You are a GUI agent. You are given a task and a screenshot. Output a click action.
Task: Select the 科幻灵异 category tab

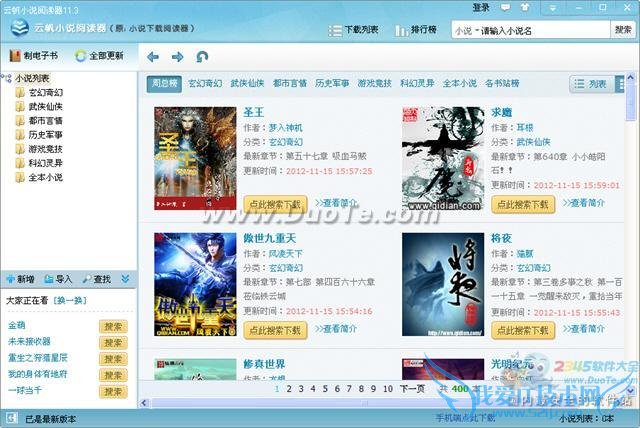[x=417, y=84]
